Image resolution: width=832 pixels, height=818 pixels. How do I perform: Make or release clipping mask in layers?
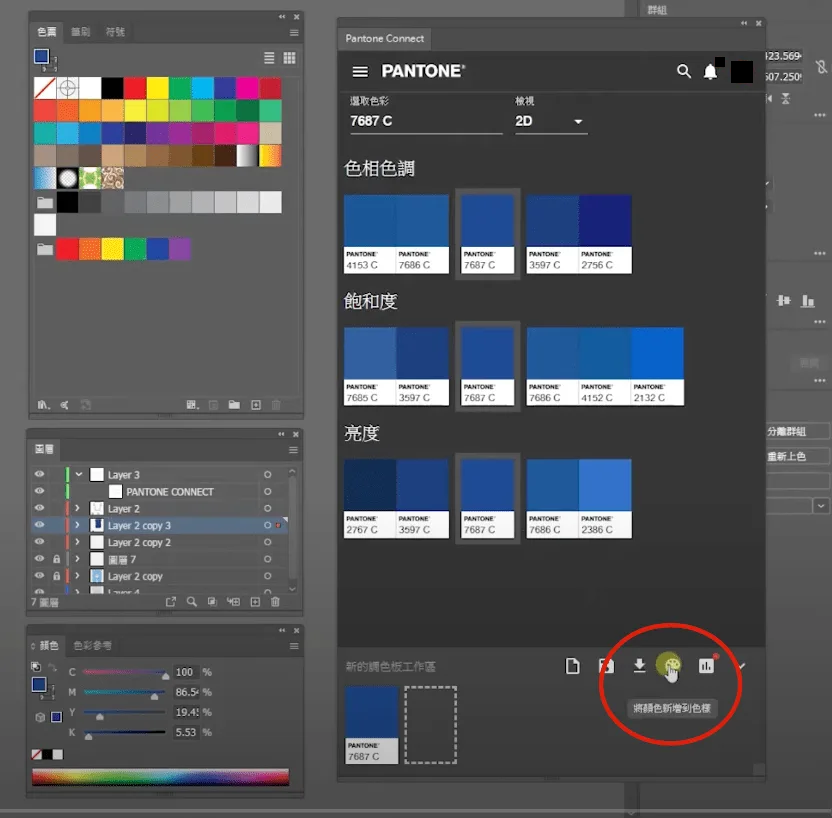212,602
